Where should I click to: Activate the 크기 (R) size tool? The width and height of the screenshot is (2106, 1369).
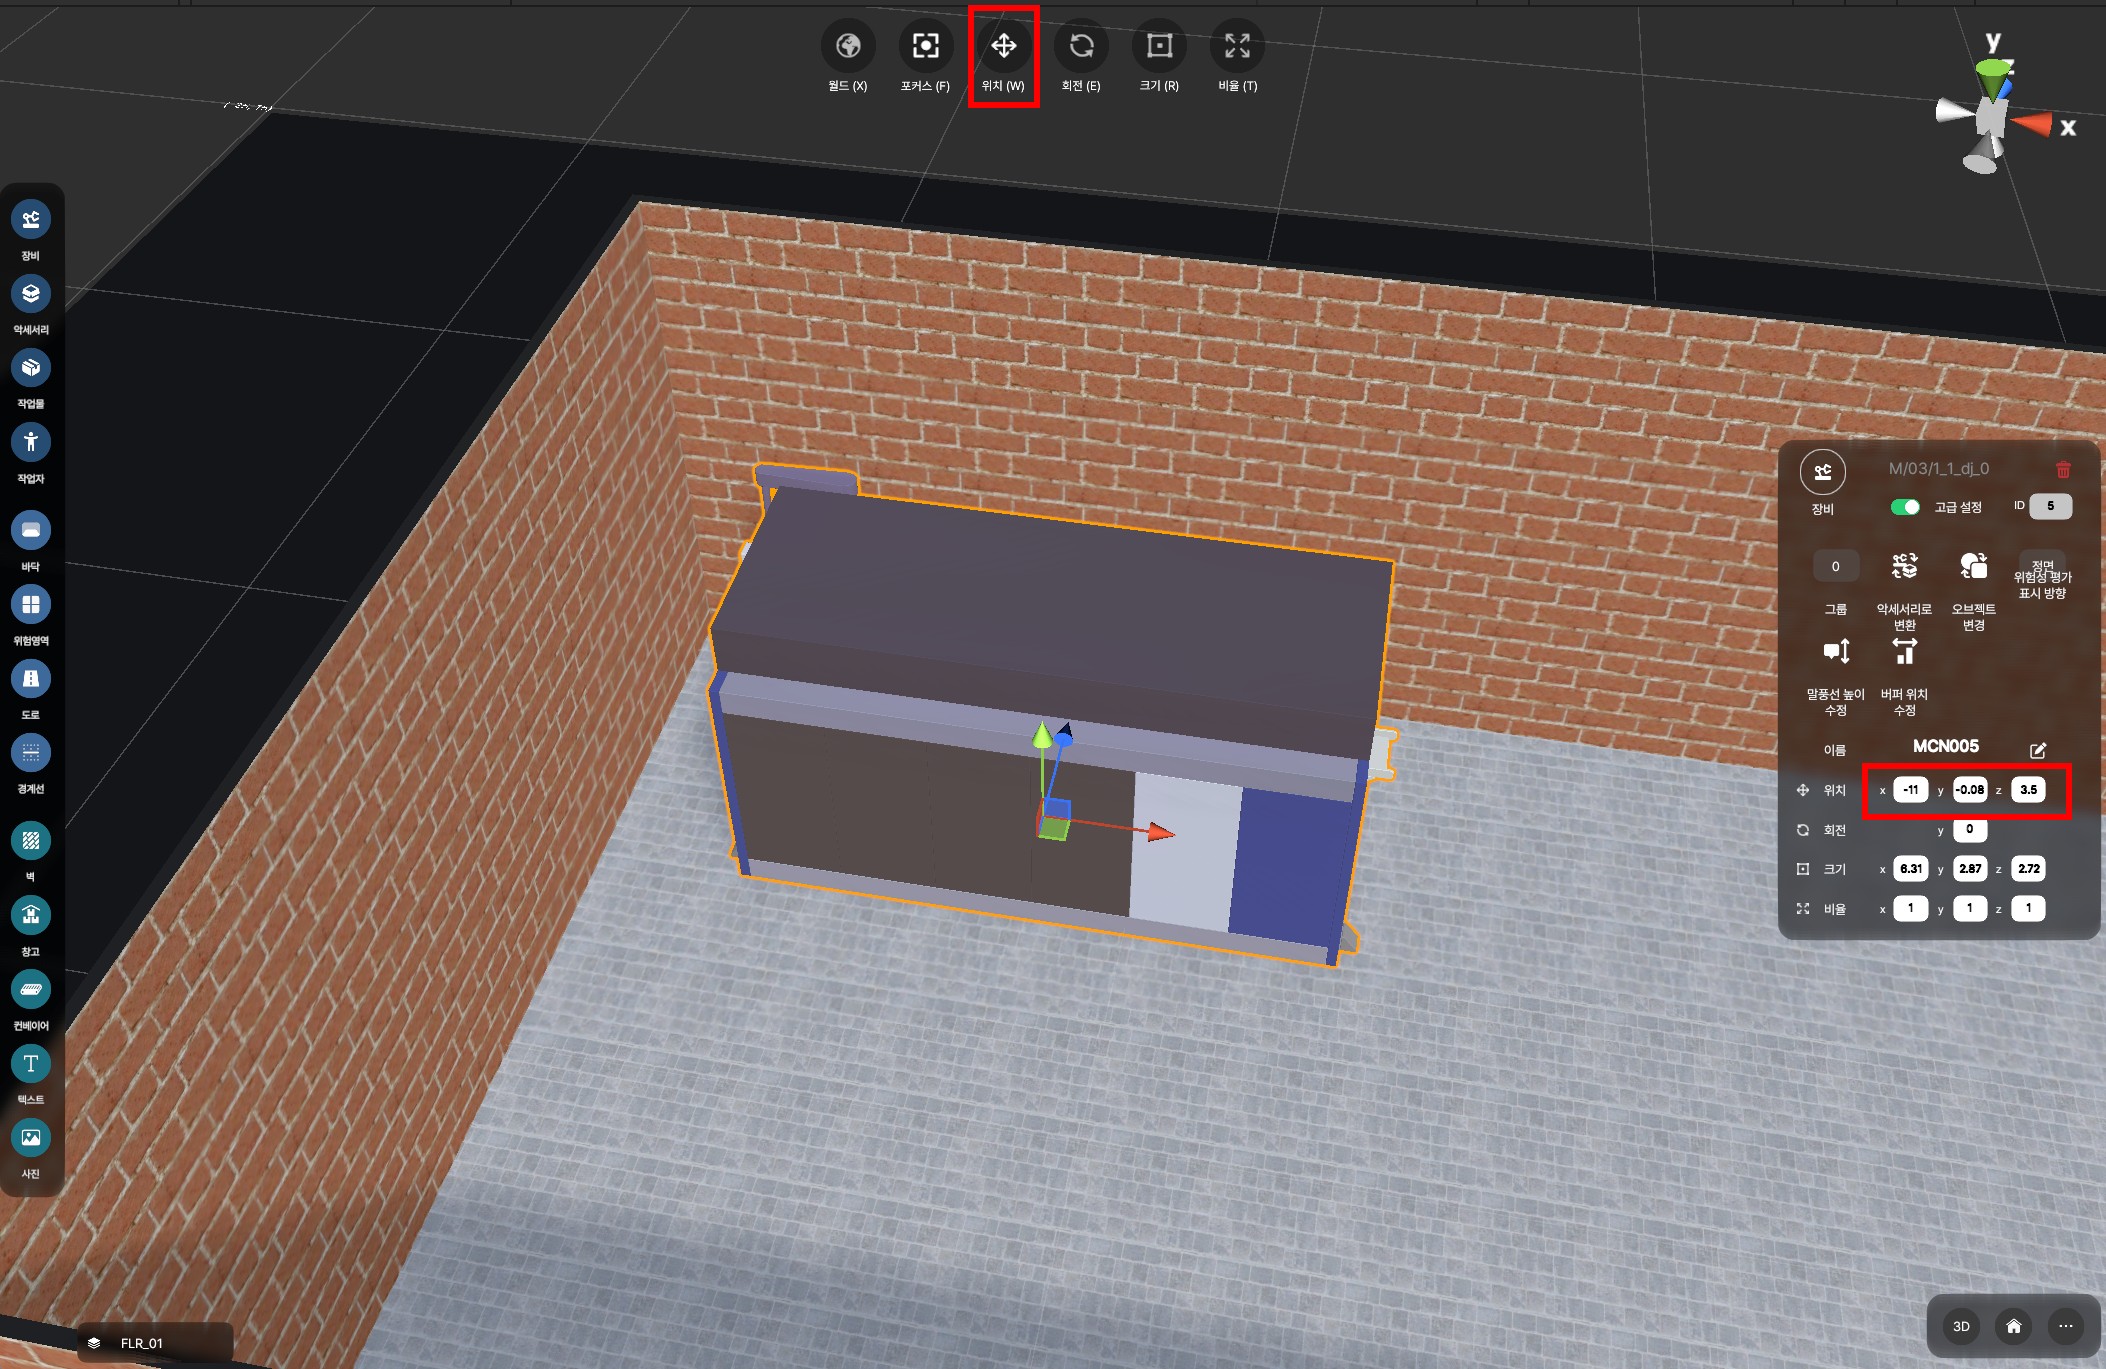[1159, 46]
